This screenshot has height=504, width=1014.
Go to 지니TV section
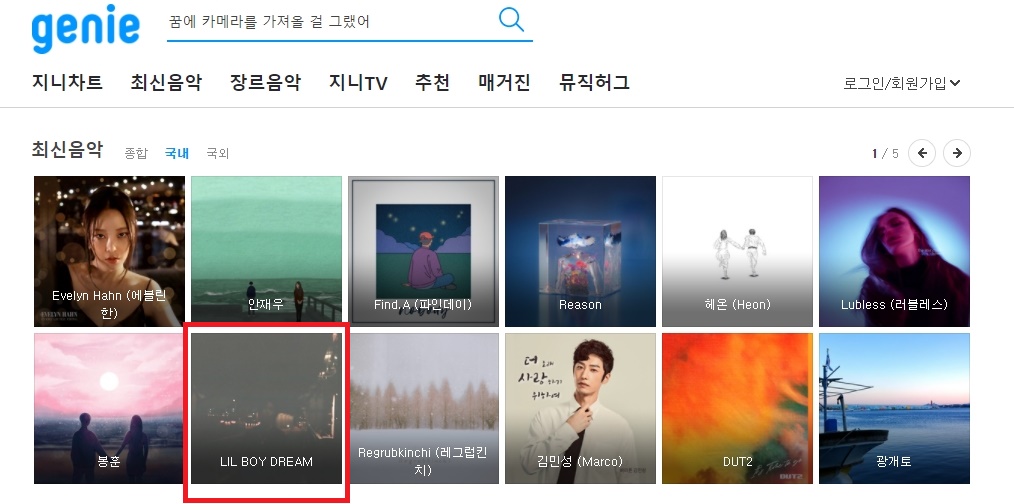coord(358,82)
